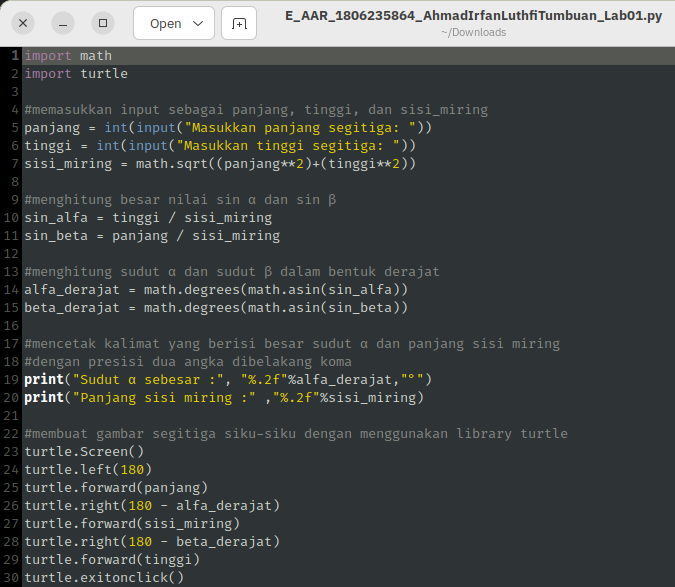
Task: Place cursor on 'import turtle' line
Action: (x=76, y=74)
